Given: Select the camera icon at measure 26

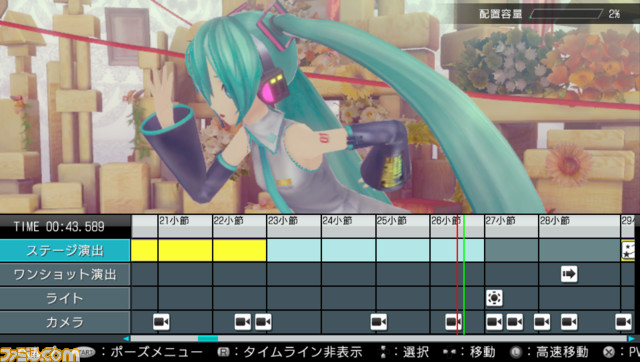Looking at the screenshot, I should (453, 322).
